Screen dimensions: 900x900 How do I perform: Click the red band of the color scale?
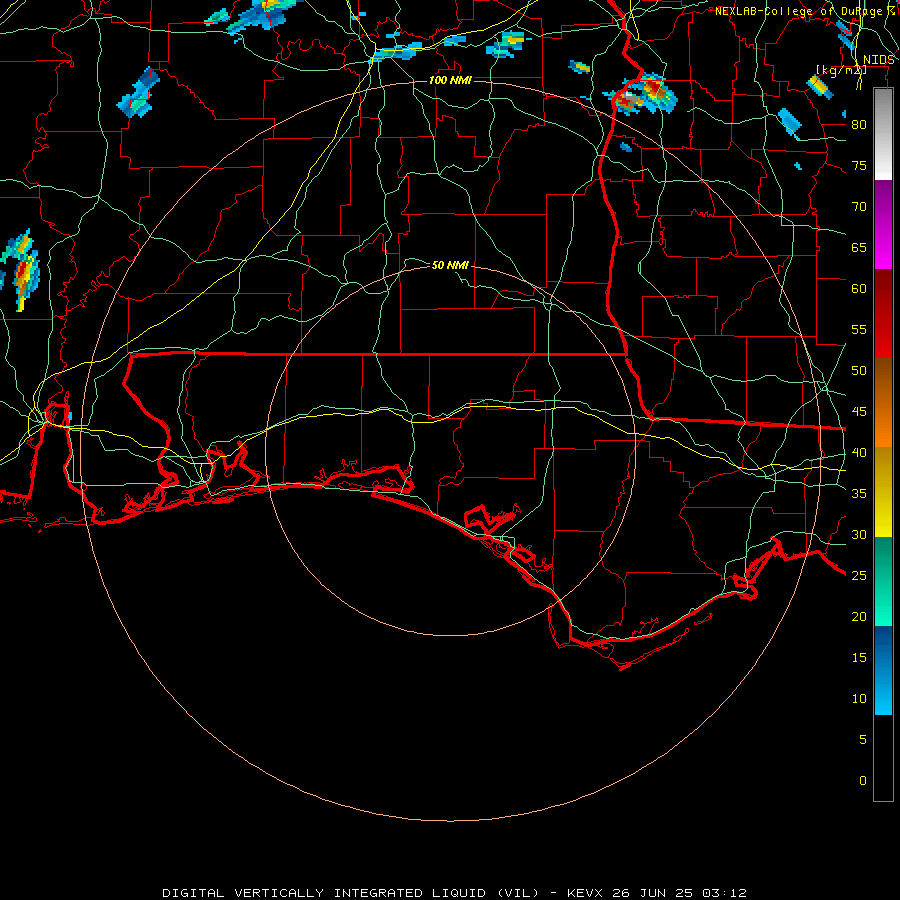click(x=883, y=314)
